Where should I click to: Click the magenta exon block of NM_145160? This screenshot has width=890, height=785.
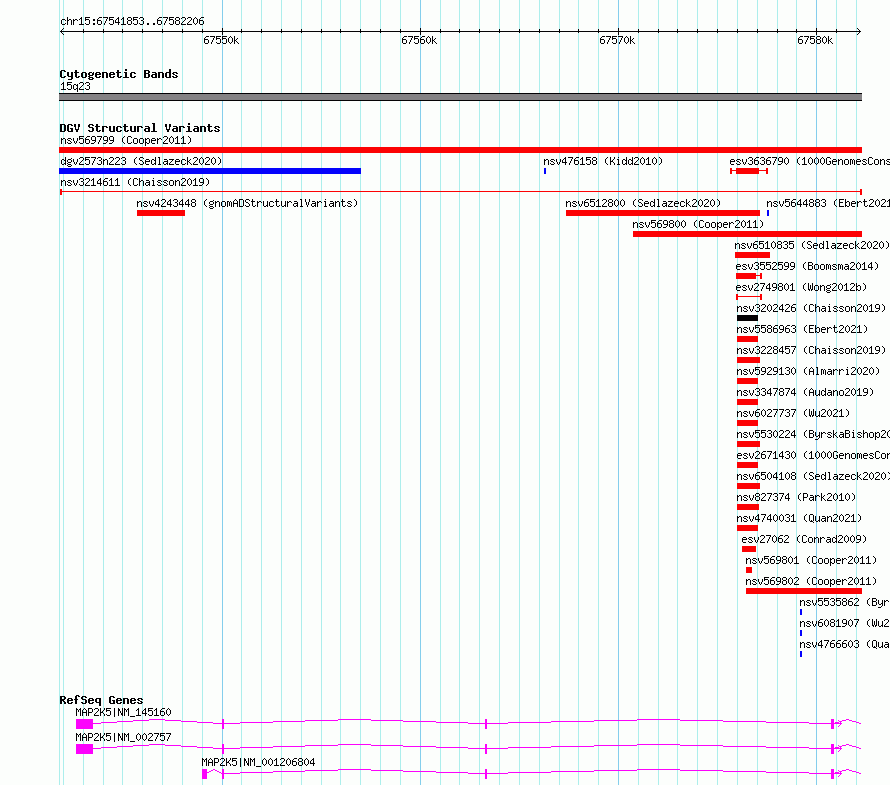[x=85, y=724]
